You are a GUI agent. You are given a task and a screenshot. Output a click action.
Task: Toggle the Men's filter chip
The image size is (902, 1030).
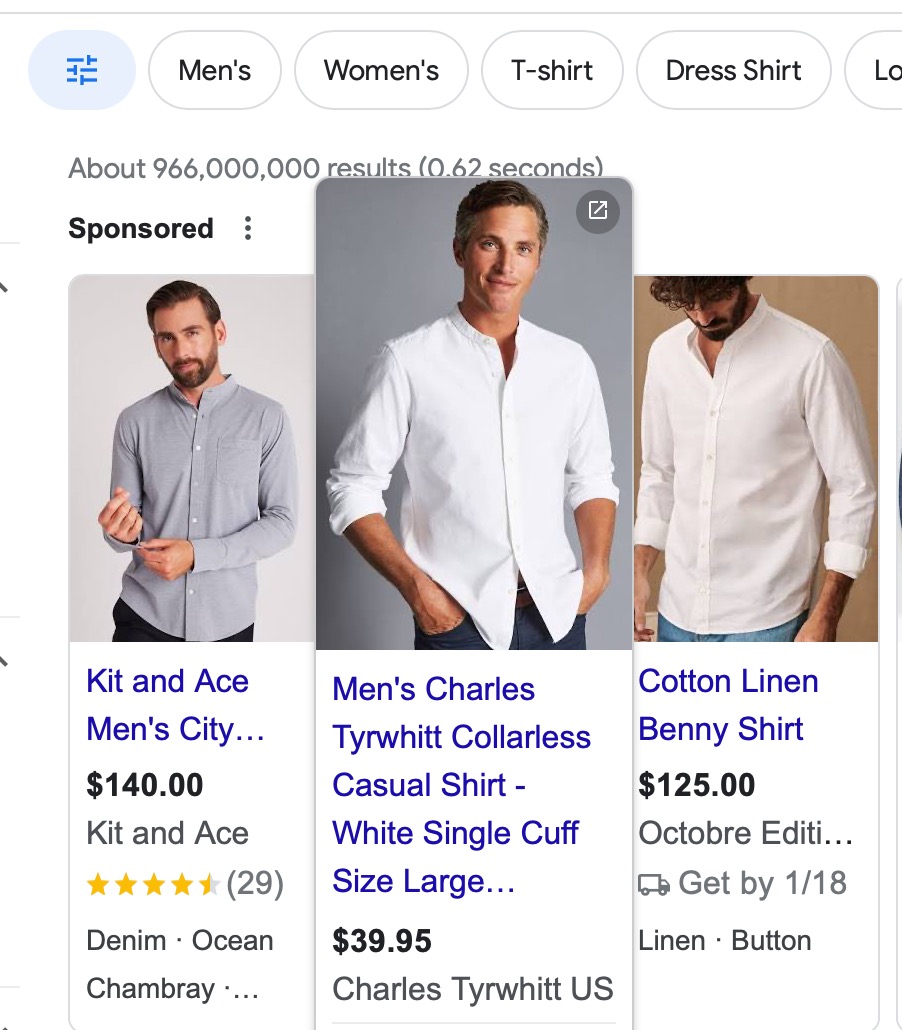[x=215, y=70]
